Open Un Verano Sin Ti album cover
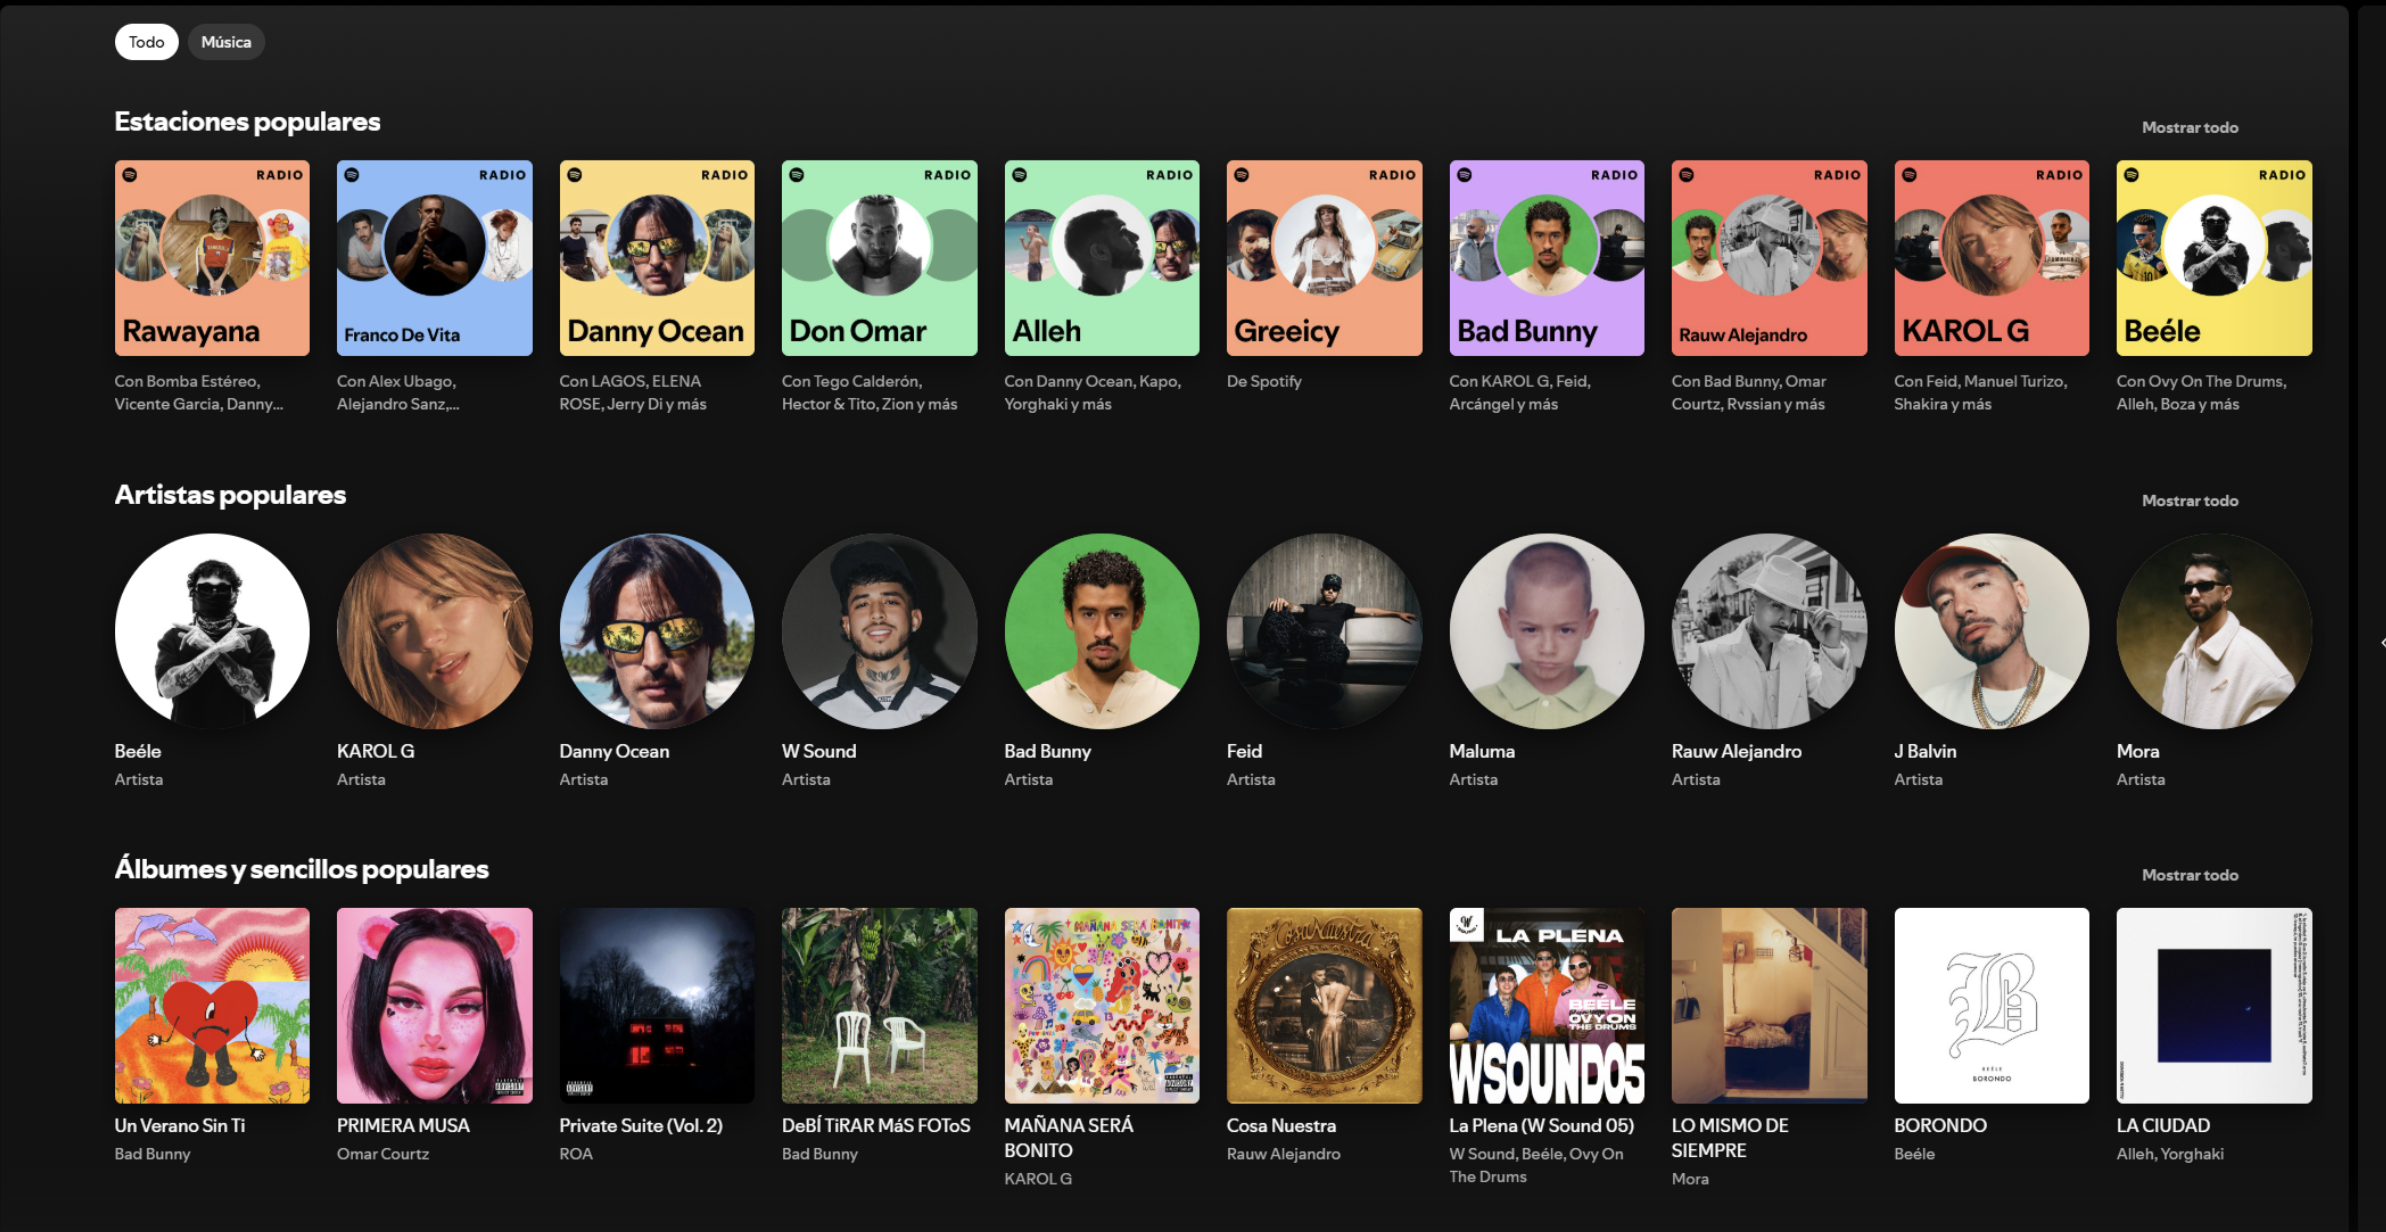 (x=212, y=1005)
